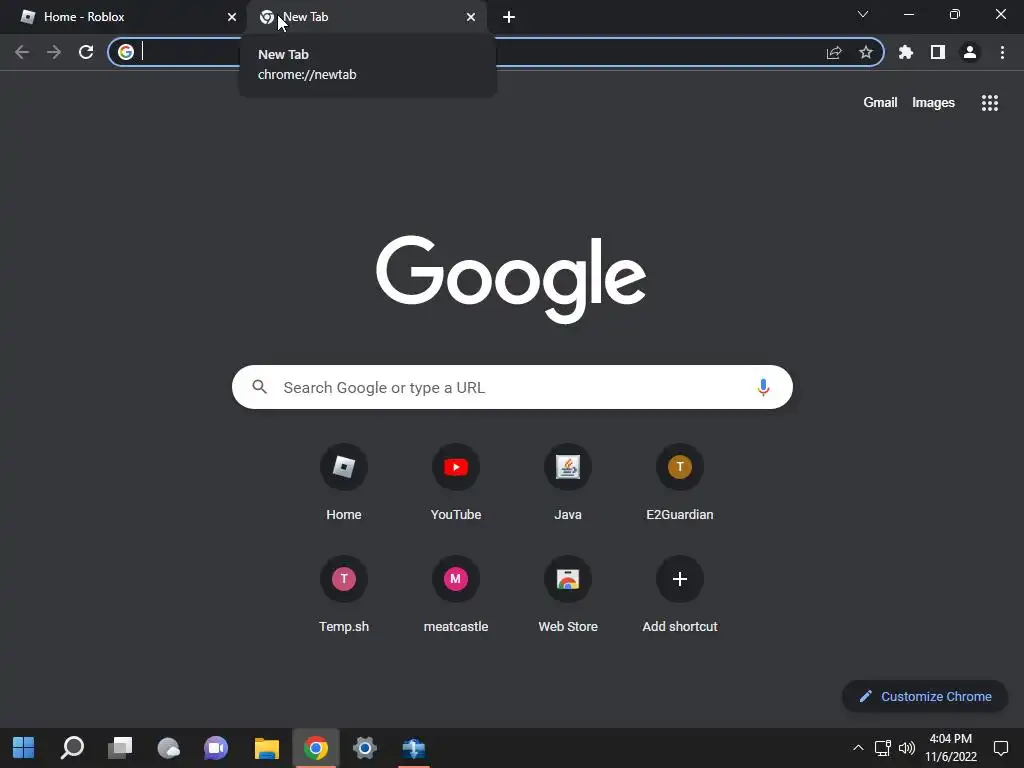Open the meatcastle shortcut
The height and width of the screenshot is (768, 1024).
pos(456,594)
